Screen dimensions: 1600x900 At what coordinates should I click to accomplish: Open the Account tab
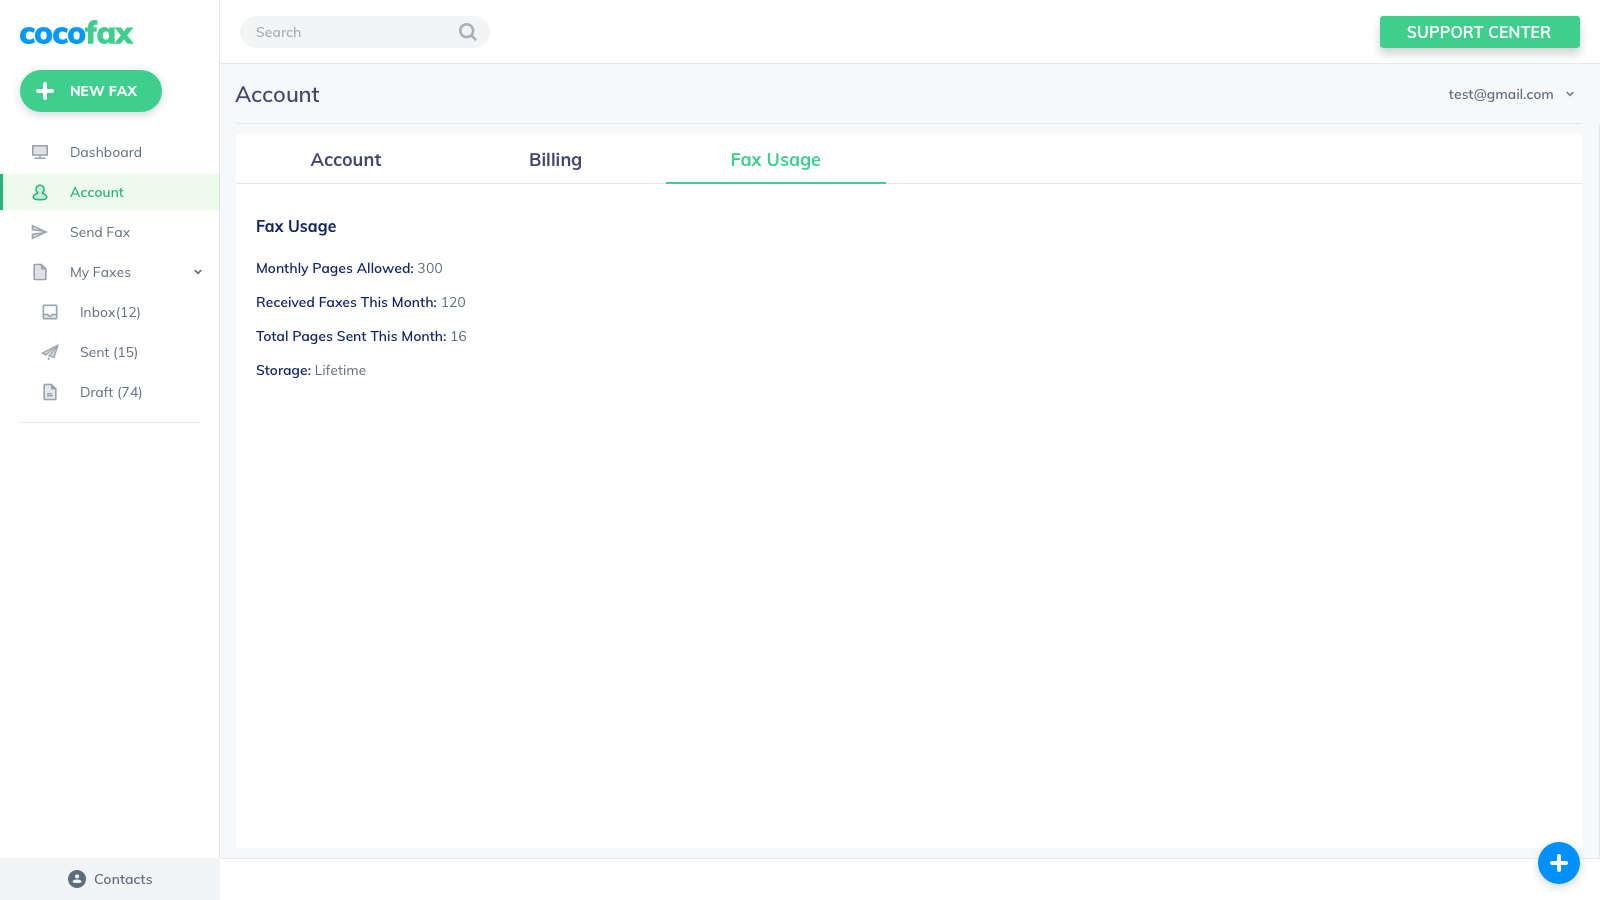345,159
